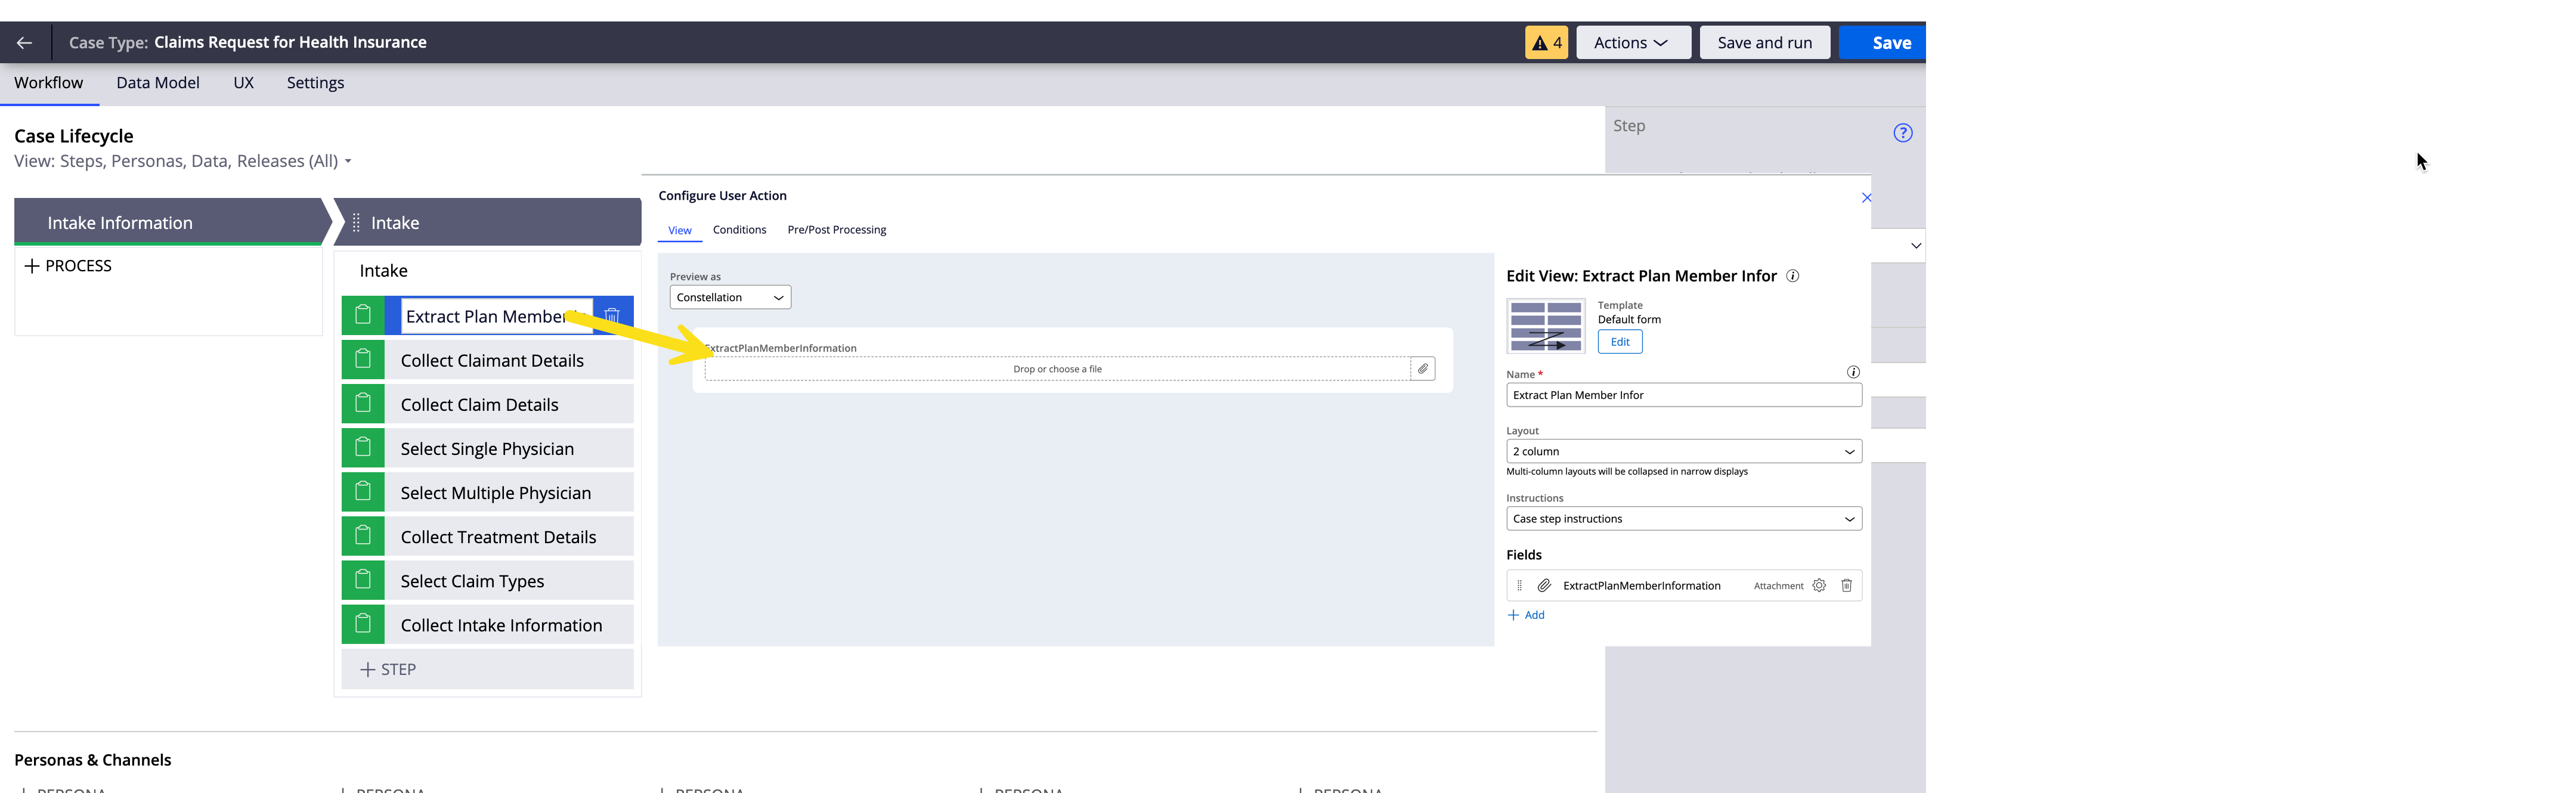Screen dimensions: 2576x793
Task: Click the Save and run button
Action: coord(1764,43)
